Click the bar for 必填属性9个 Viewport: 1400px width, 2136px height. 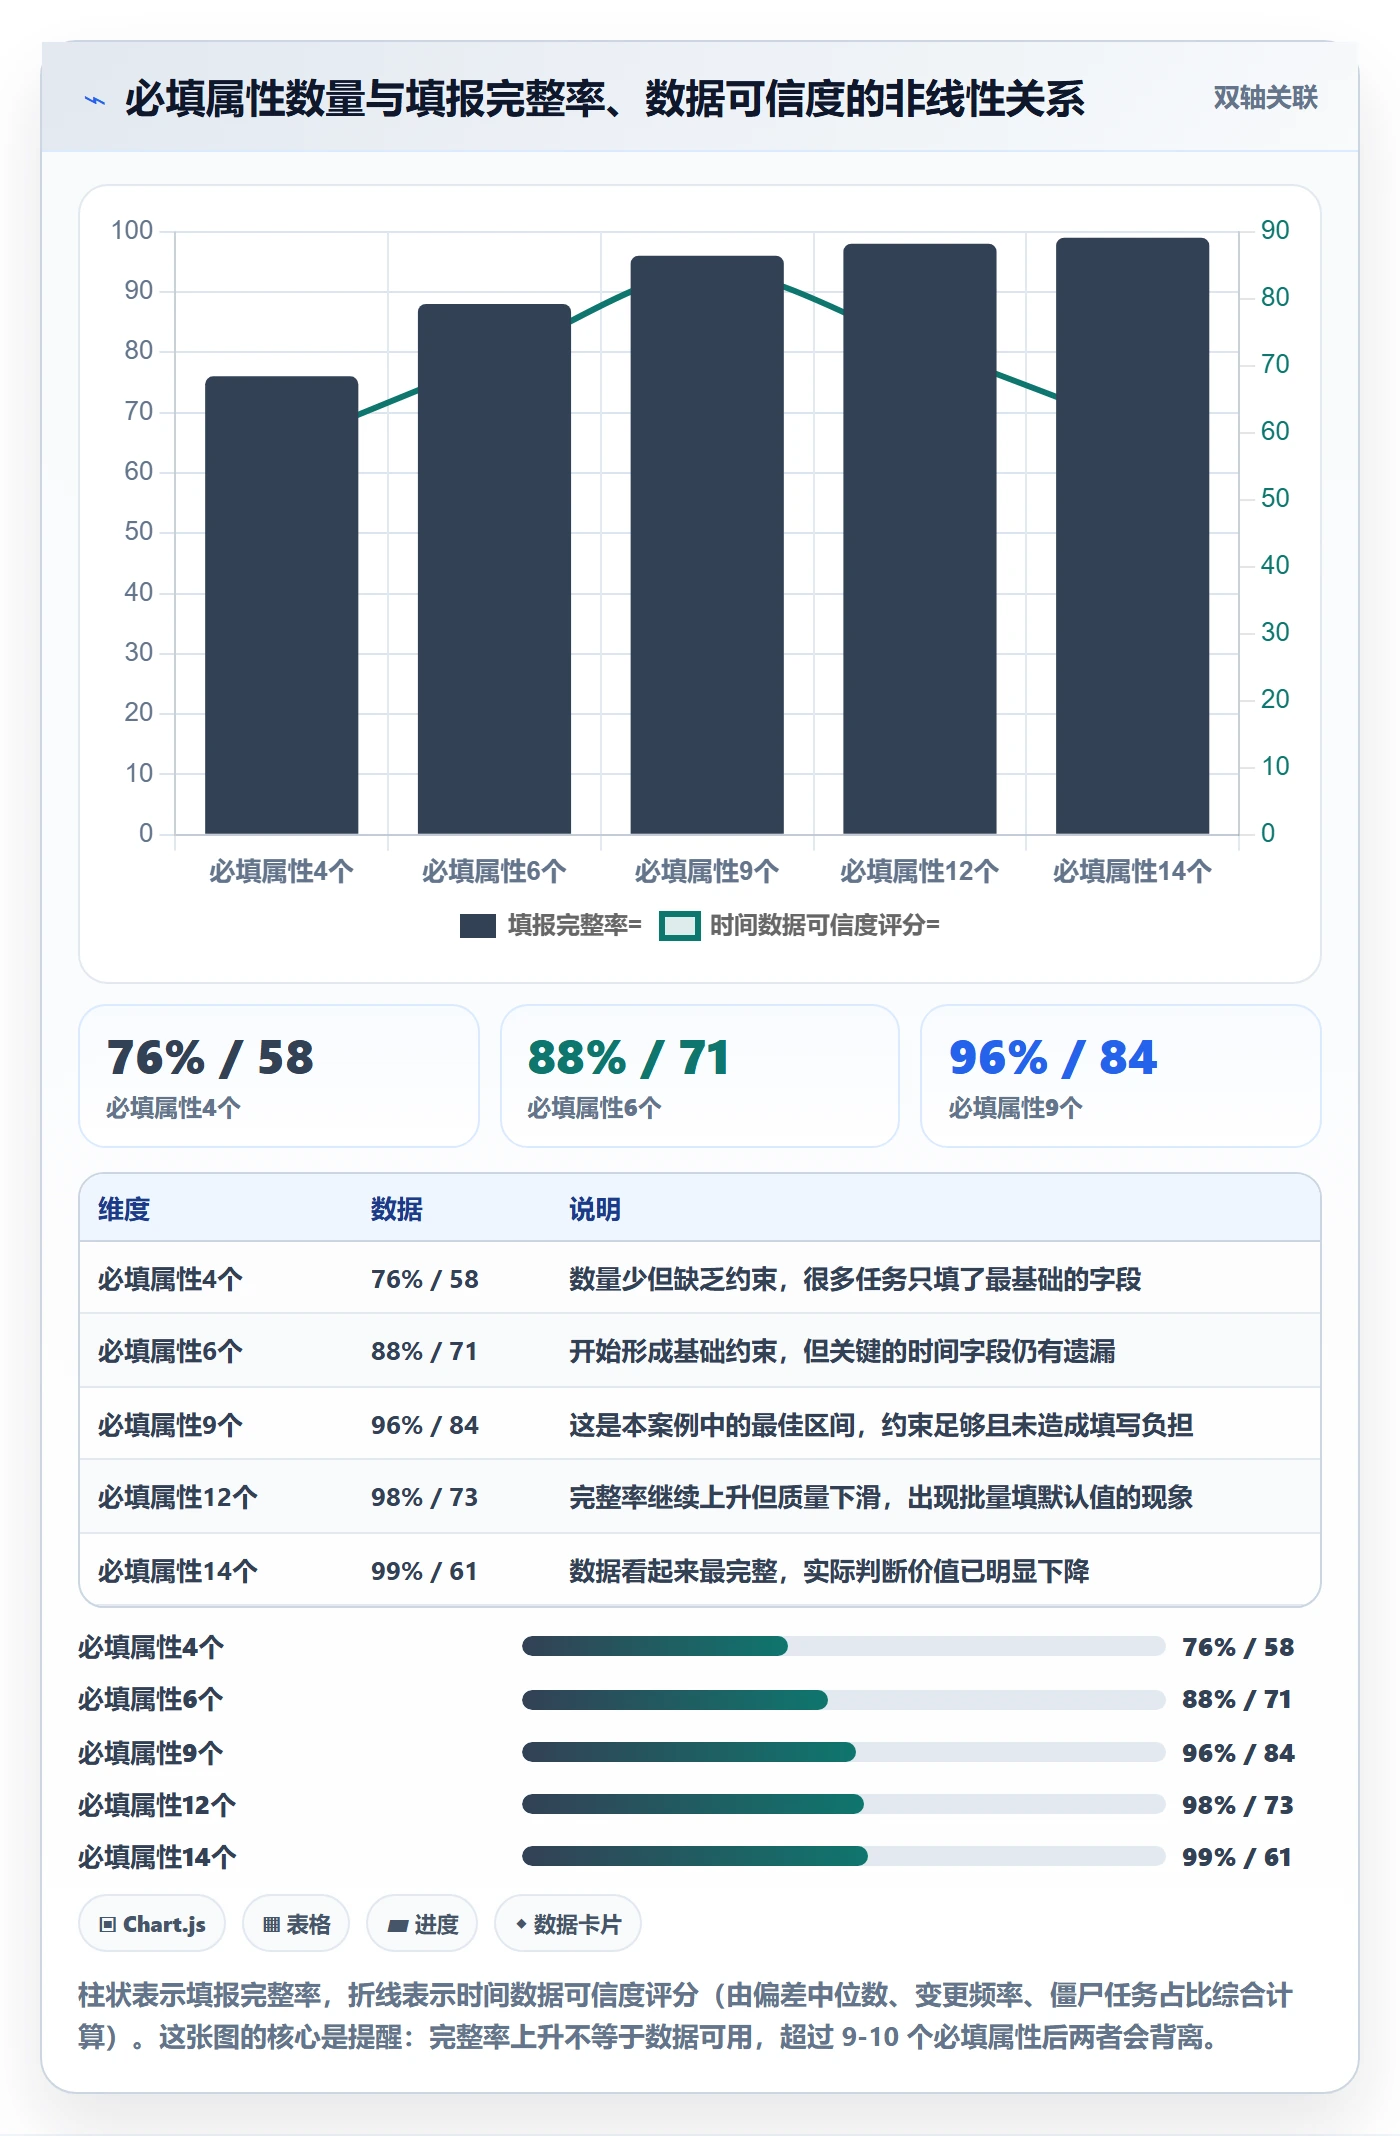(707, 544)
